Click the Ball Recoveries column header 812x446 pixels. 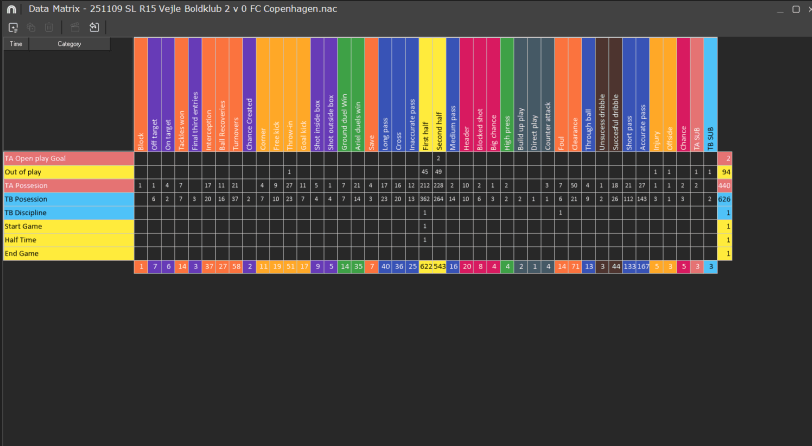tap(222, 94)
